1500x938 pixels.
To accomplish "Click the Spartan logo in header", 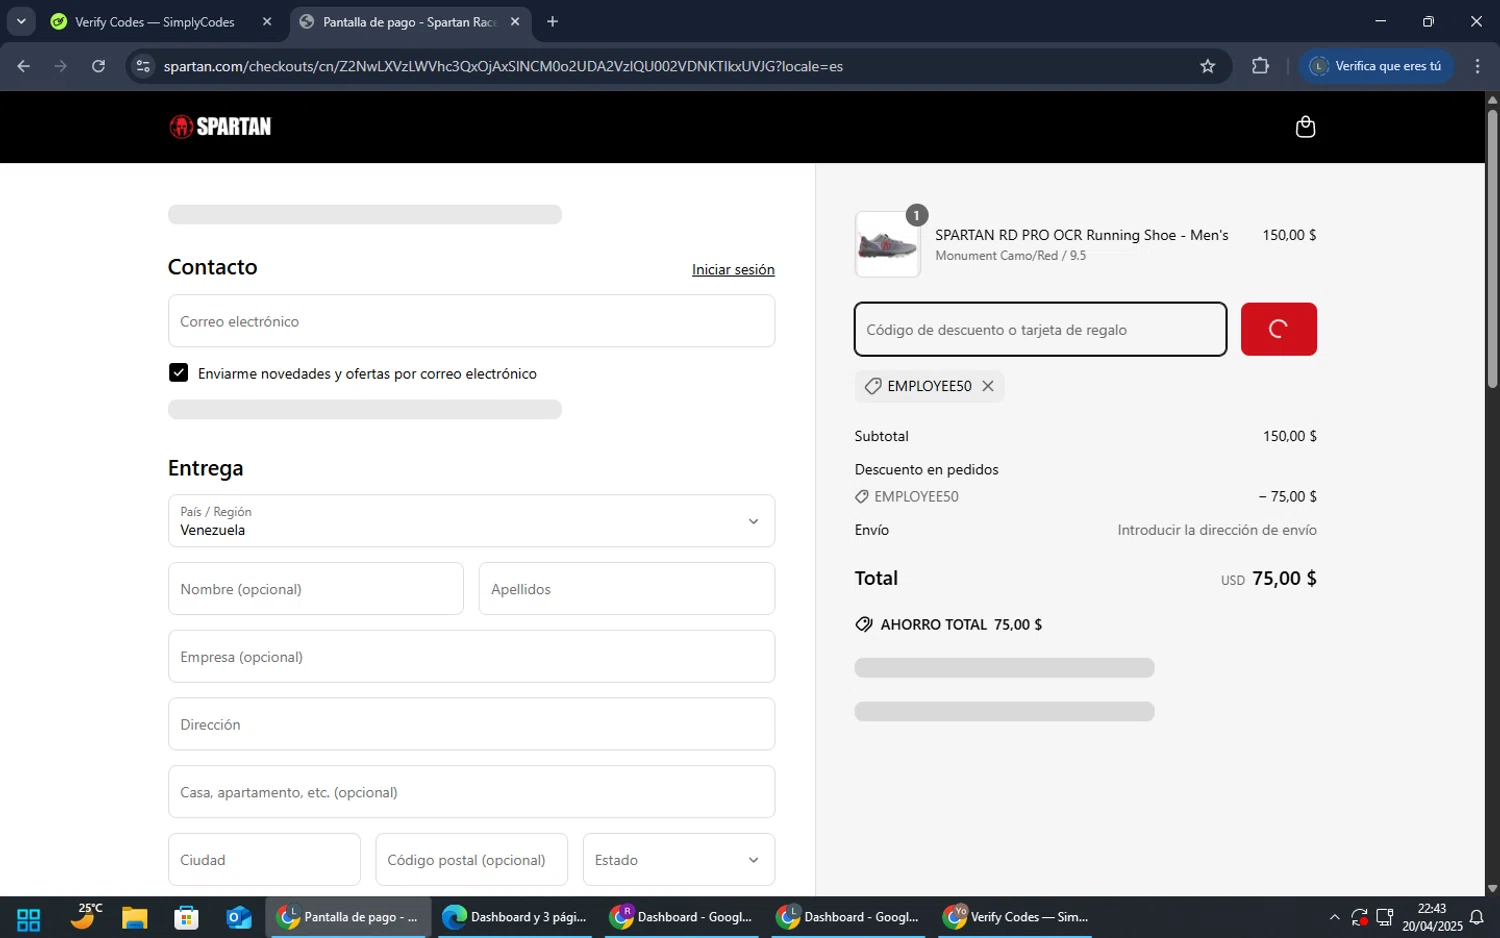I will [220, 127].
